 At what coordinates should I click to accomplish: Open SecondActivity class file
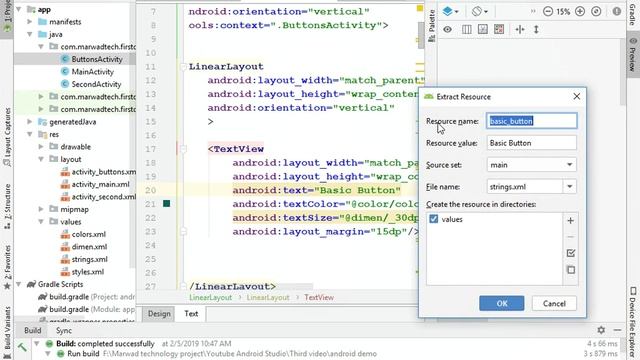(96, 84)
